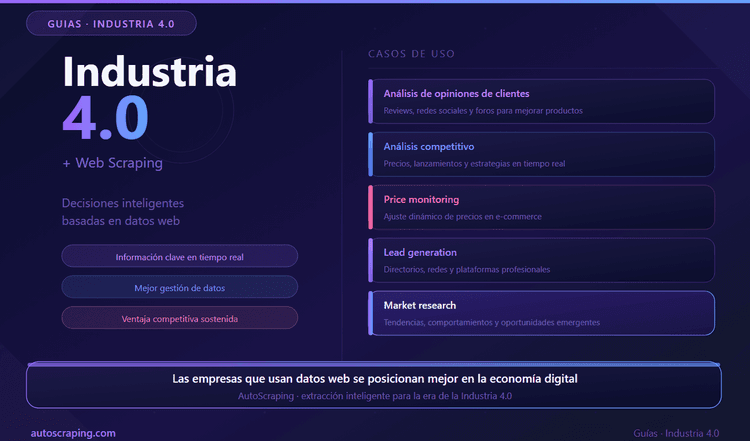Click the gradient '4.0' number

(105, 118)
